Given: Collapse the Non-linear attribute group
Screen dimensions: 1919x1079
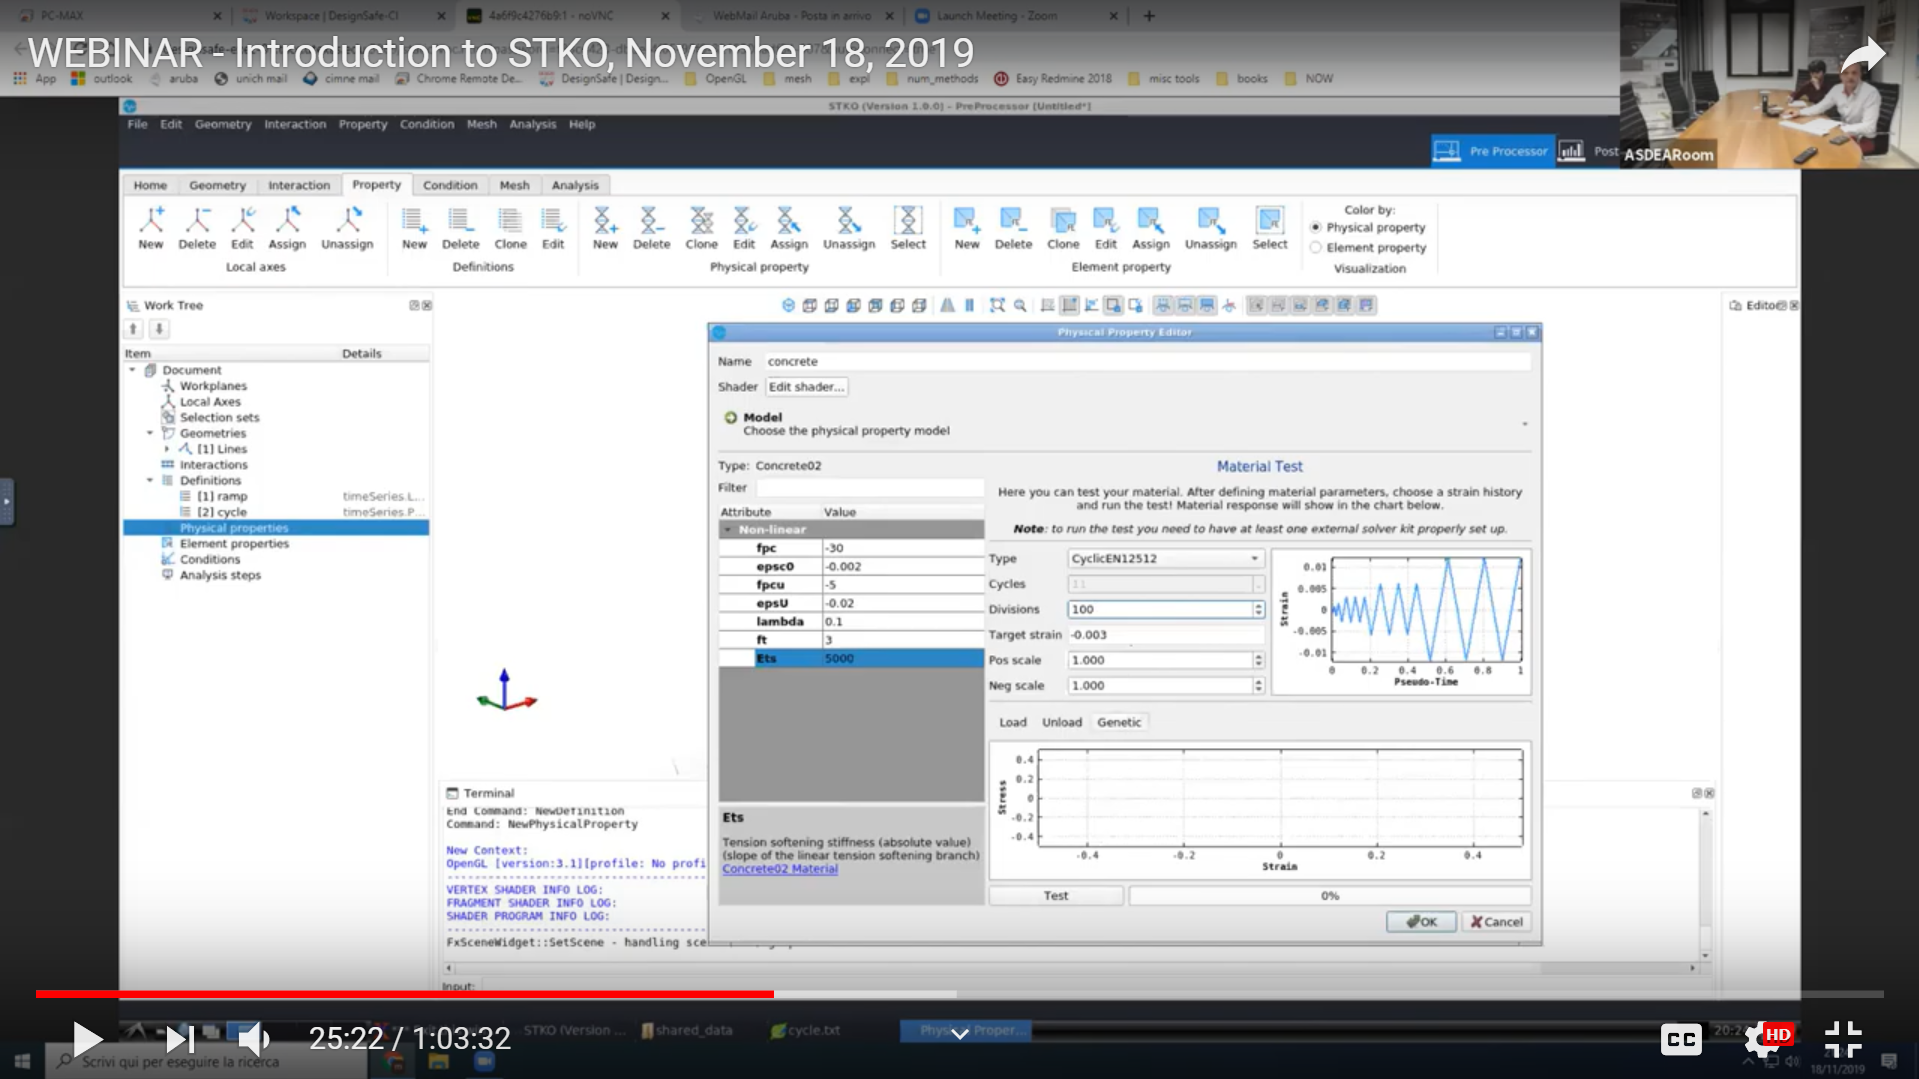Looking at the screenshot, I should point(728,530).
